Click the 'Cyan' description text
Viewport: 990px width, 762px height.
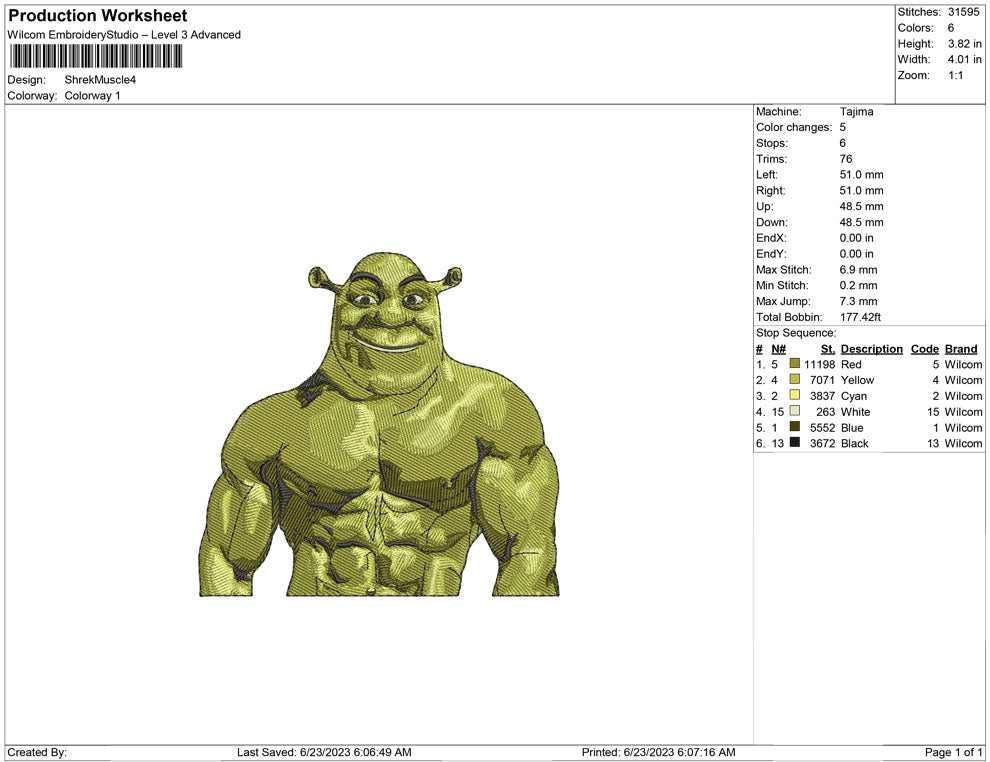854,396
